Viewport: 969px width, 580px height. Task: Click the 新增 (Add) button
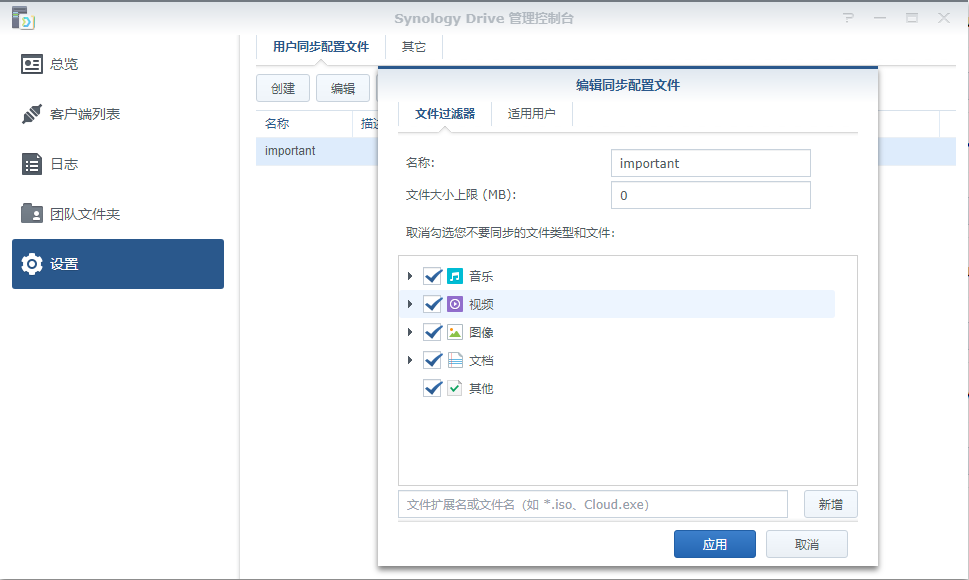[x=831, y=504]
